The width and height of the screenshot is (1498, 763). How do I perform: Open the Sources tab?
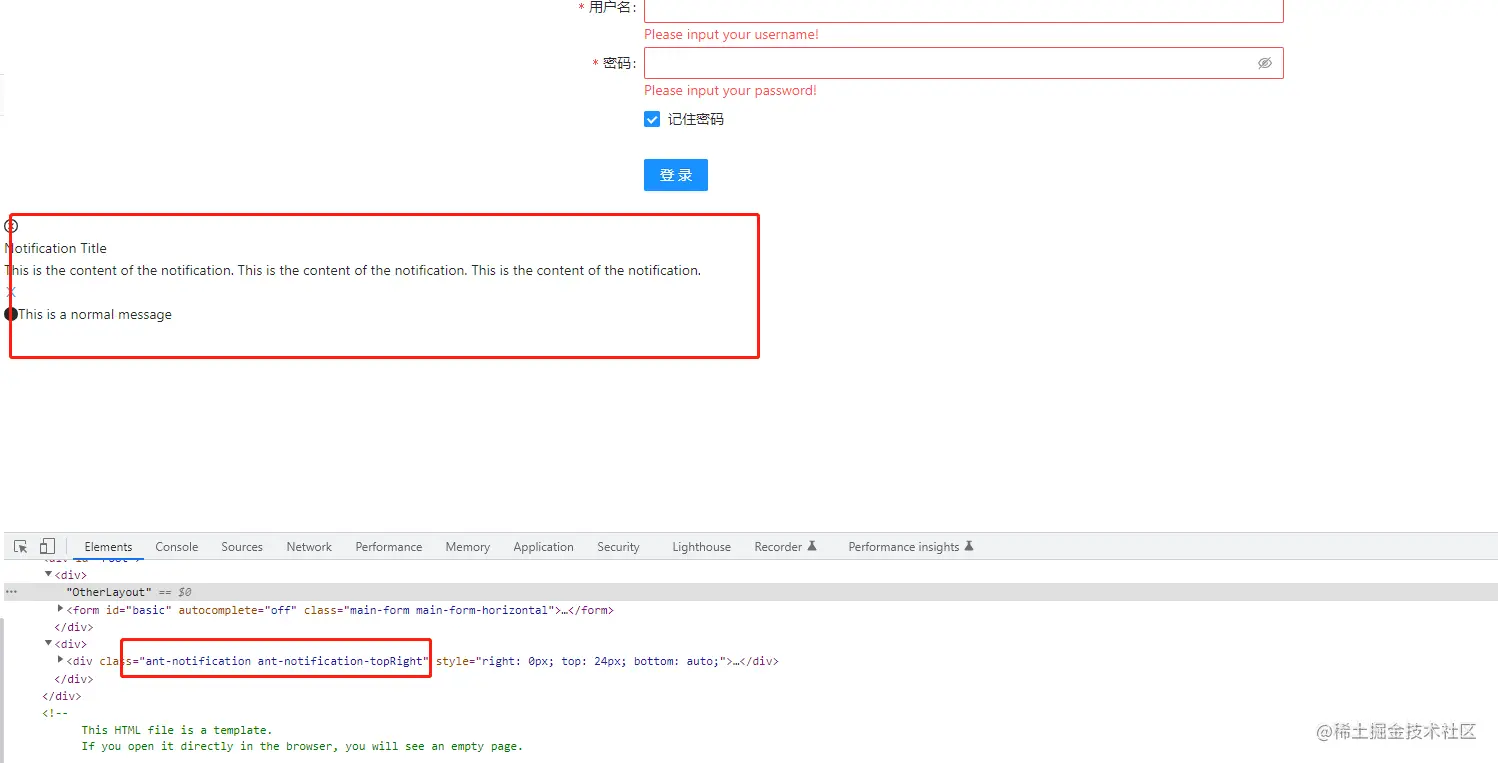(x=242, y=547)
